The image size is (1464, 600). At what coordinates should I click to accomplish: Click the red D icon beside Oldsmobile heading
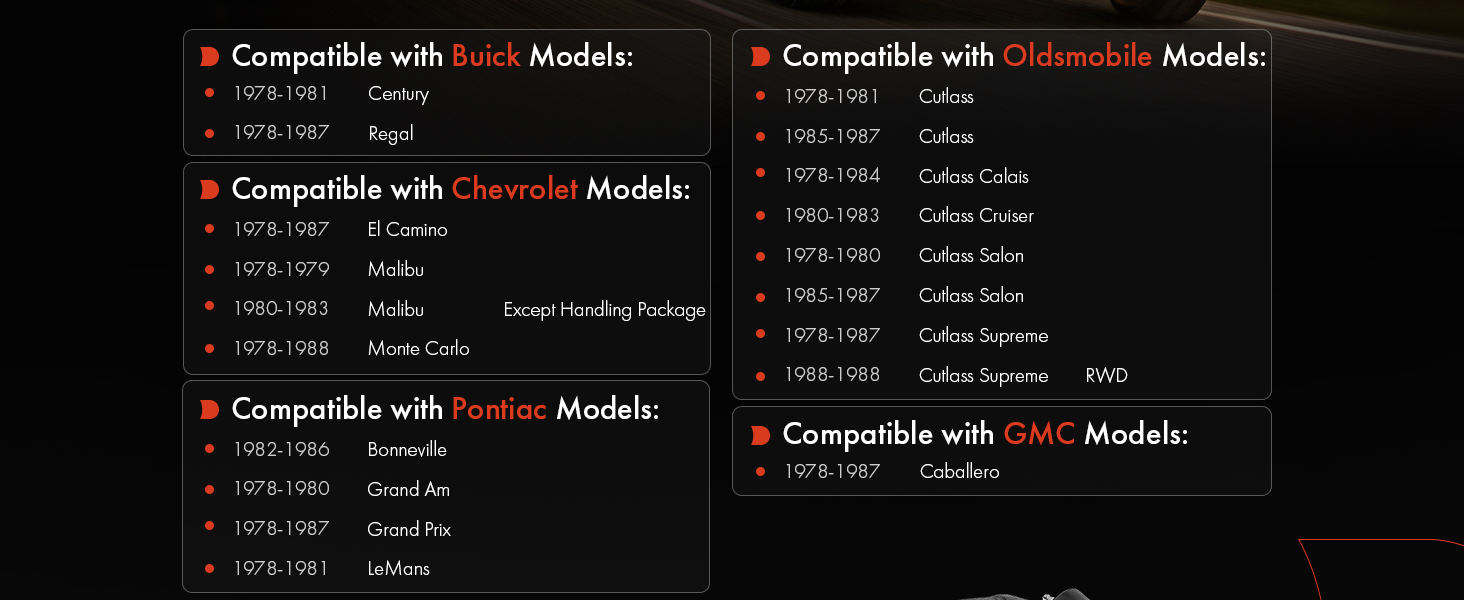760,57
